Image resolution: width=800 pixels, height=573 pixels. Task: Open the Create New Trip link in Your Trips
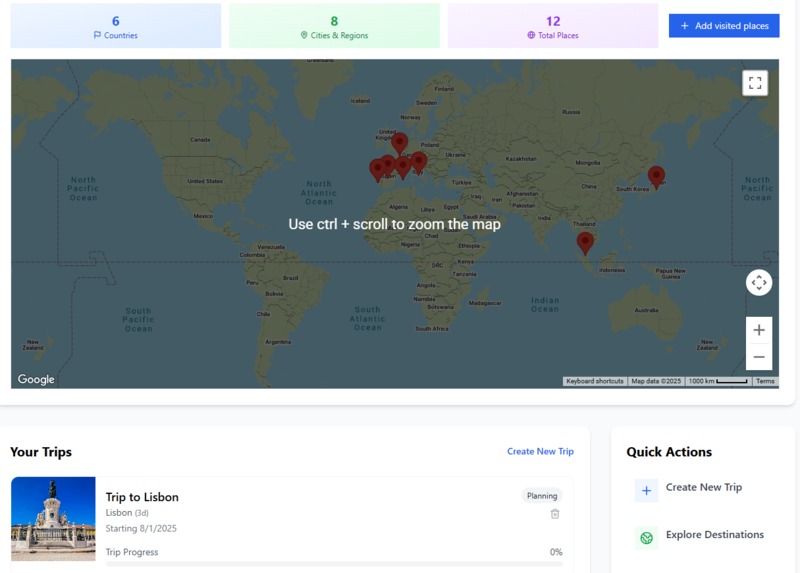pyautogui.click(x=540, y=451)
